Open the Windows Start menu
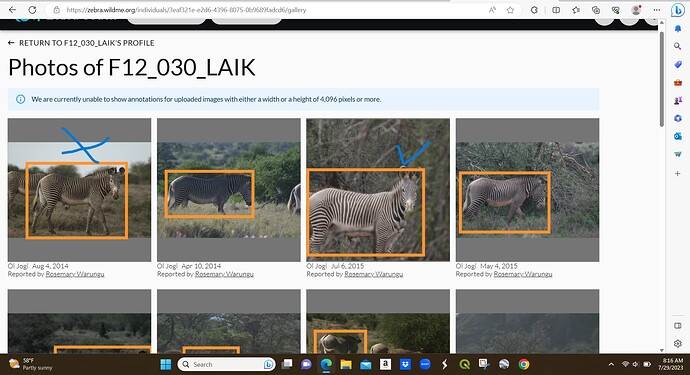 click(x=165, y=364)
